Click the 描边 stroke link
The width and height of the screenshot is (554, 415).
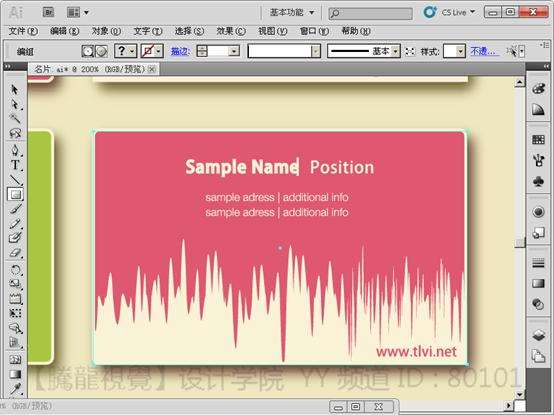[x=181, y=52]
